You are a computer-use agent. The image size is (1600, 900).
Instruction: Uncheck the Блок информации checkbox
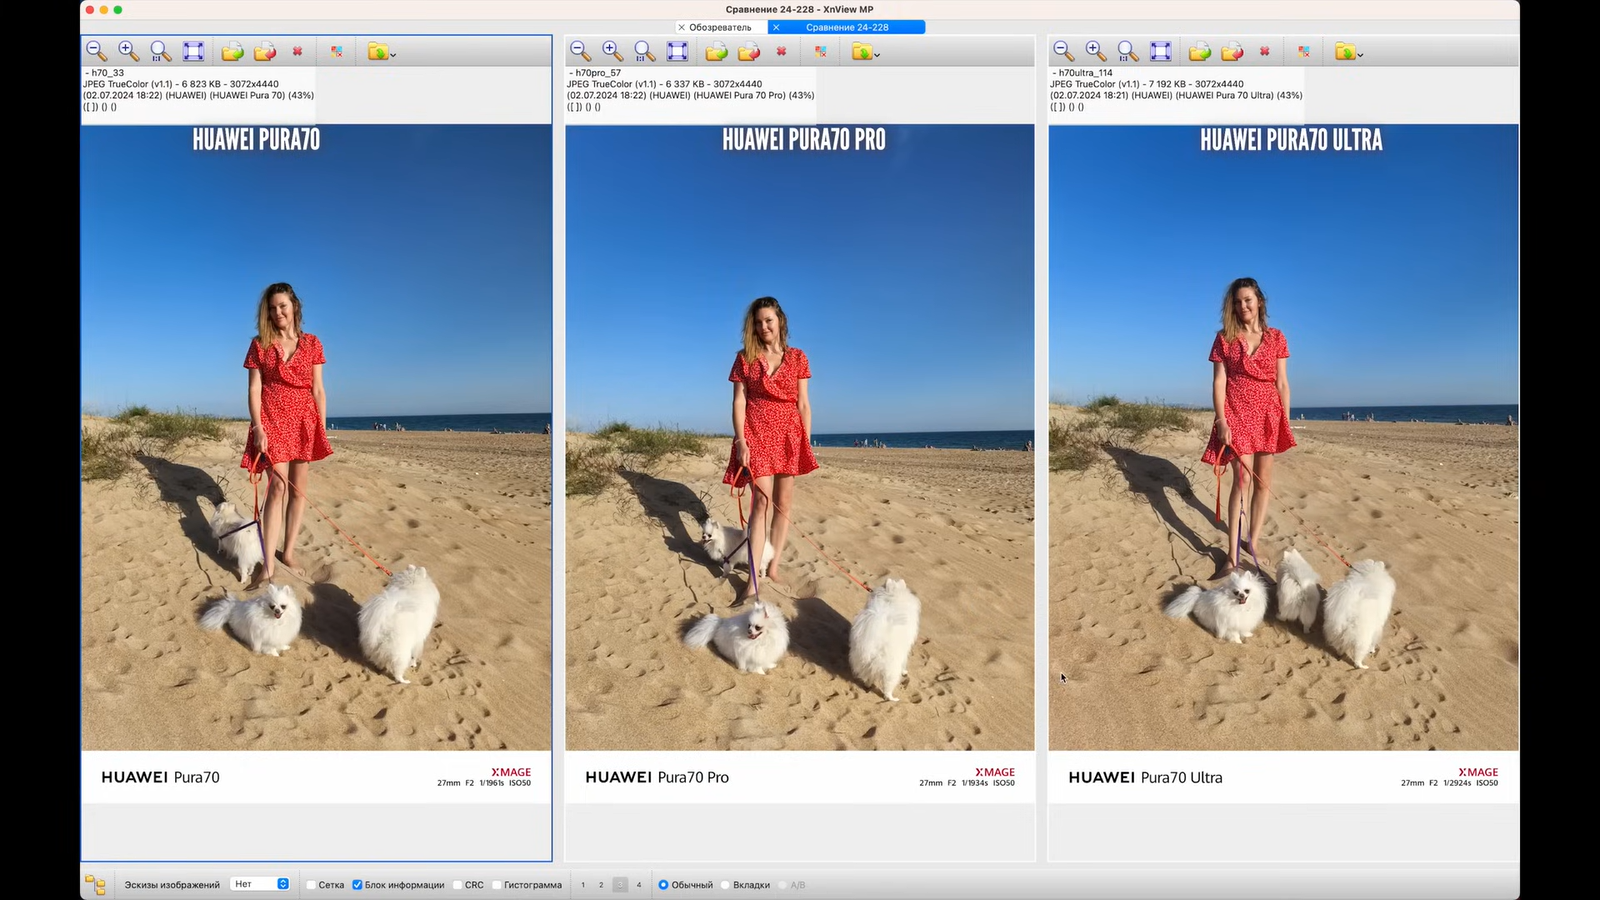(357, 885)
